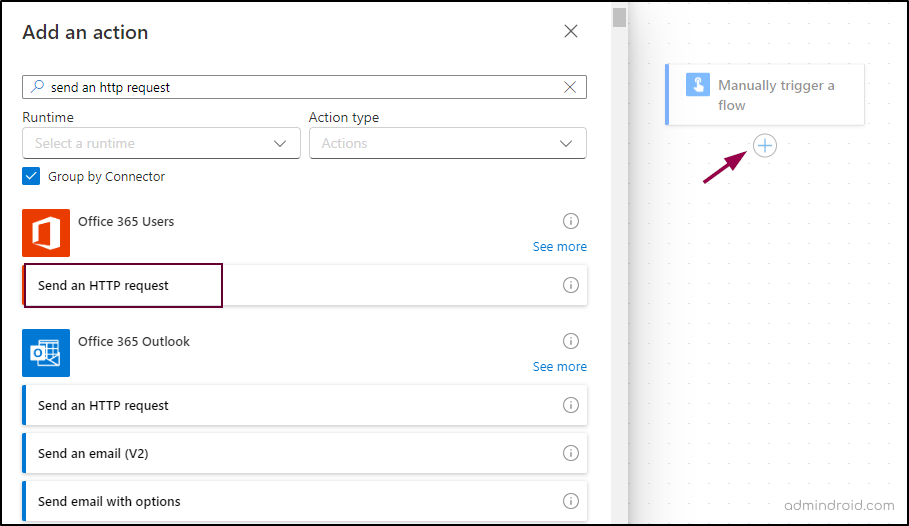Expand the Runtime dropdown
The image size is (909, 526).
pos(161,143)
